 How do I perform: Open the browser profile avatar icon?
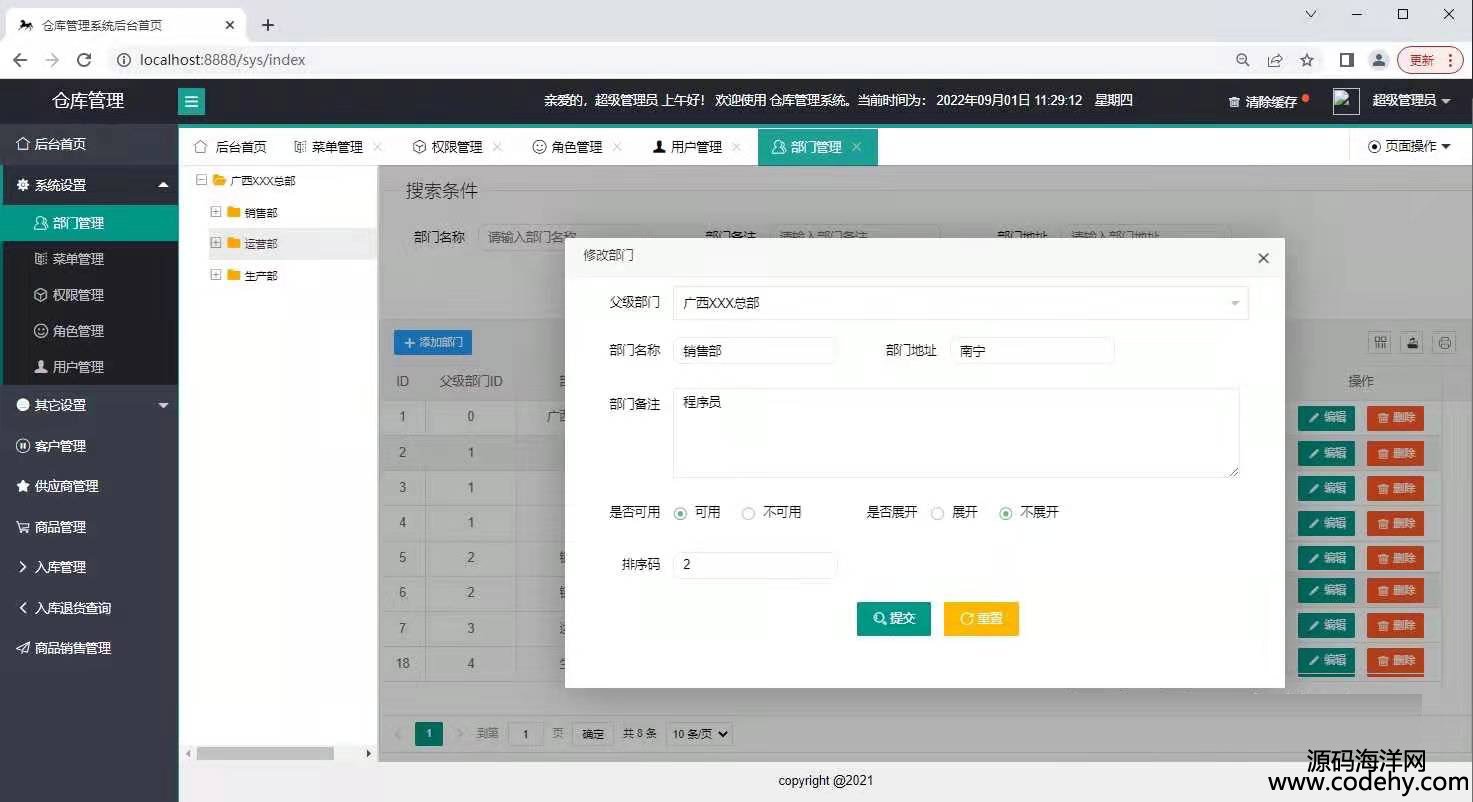[1379, 60]
